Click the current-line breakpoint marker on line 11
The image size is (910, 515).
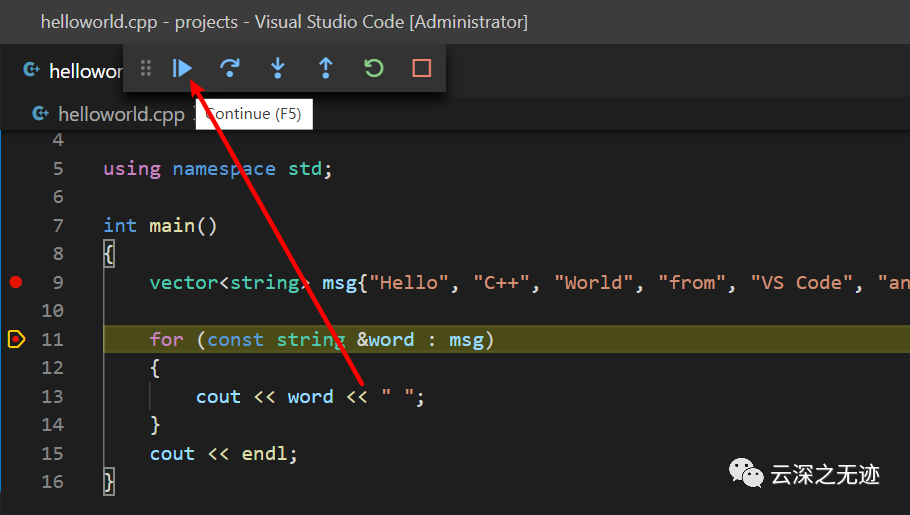16,339
